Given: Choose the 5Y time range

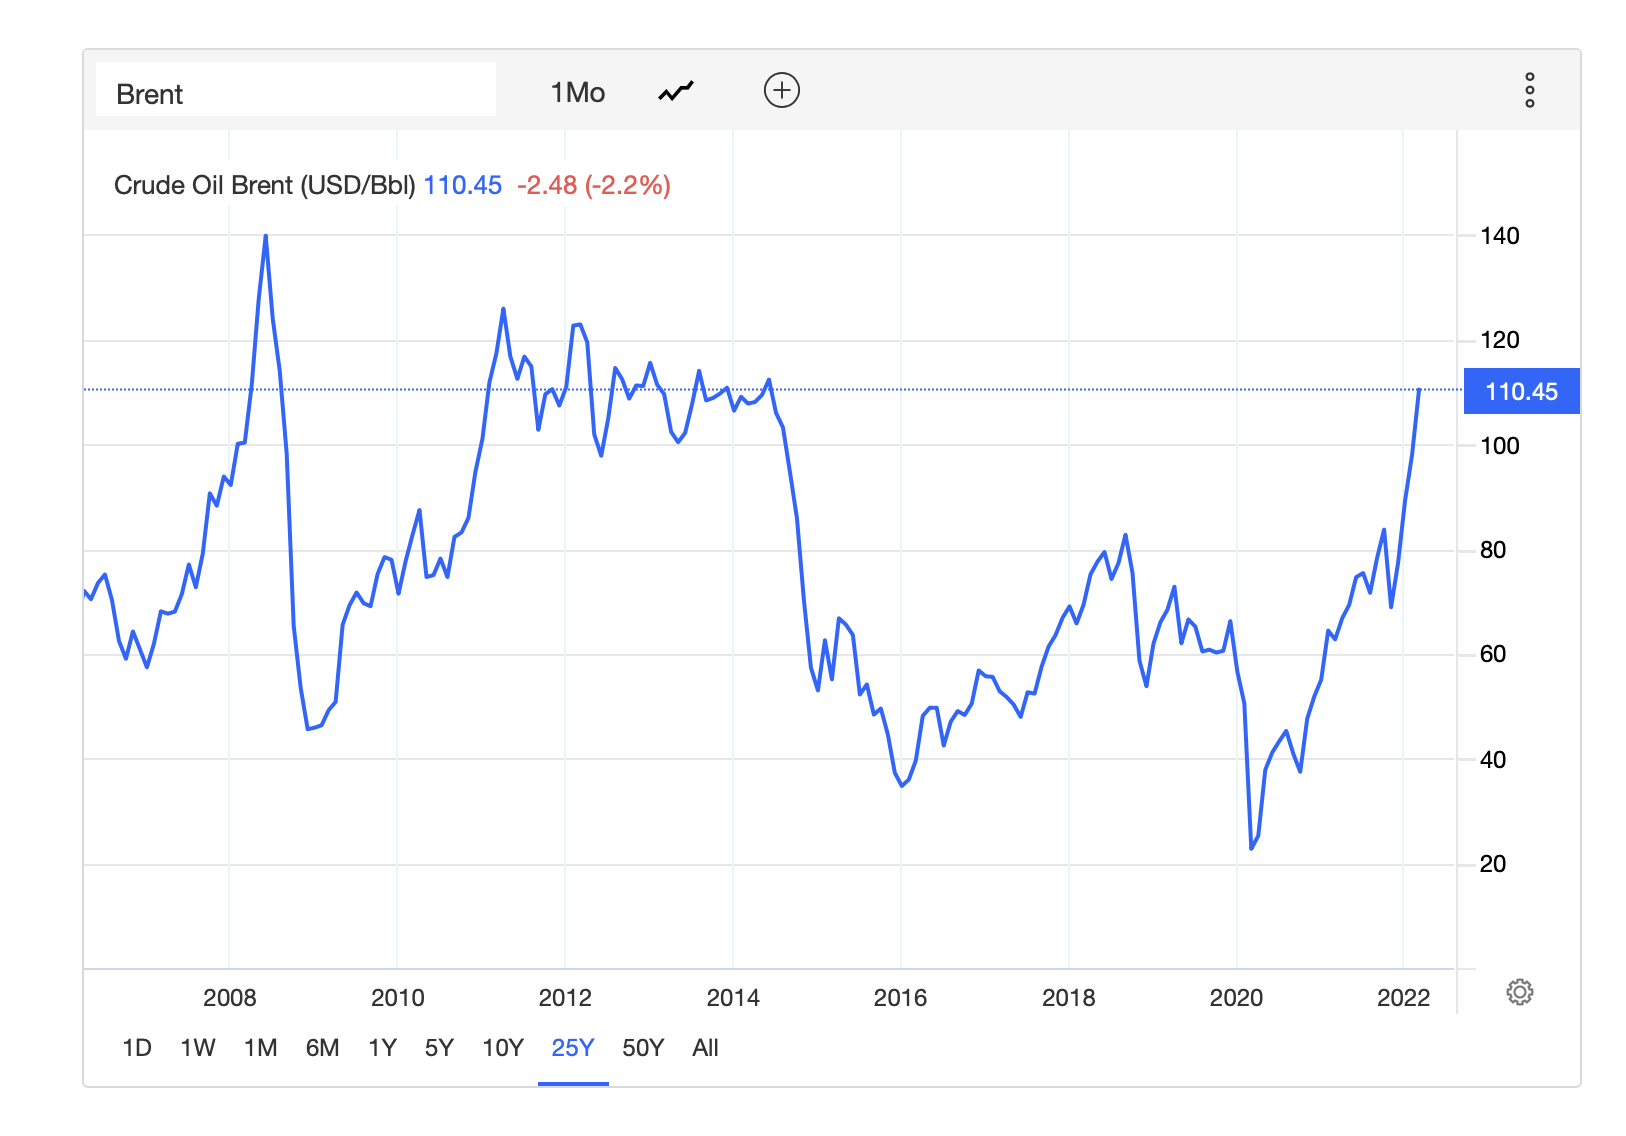Looking at the screenshot, I should point(439,1048).
